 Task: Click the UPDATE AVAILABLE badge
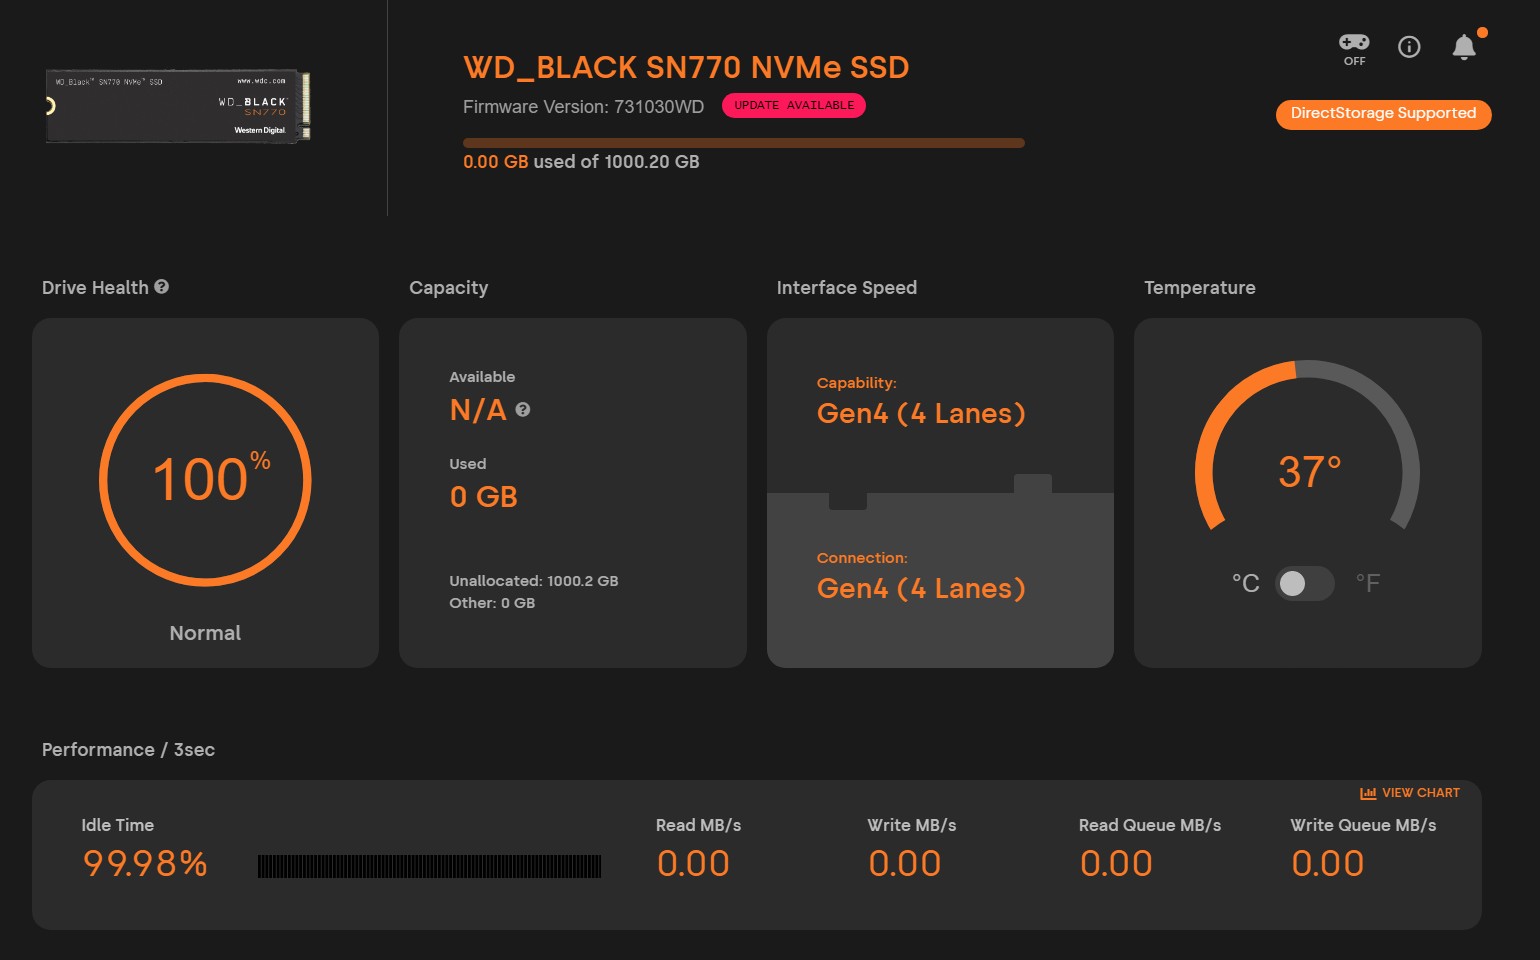click(x=794, y=106)
